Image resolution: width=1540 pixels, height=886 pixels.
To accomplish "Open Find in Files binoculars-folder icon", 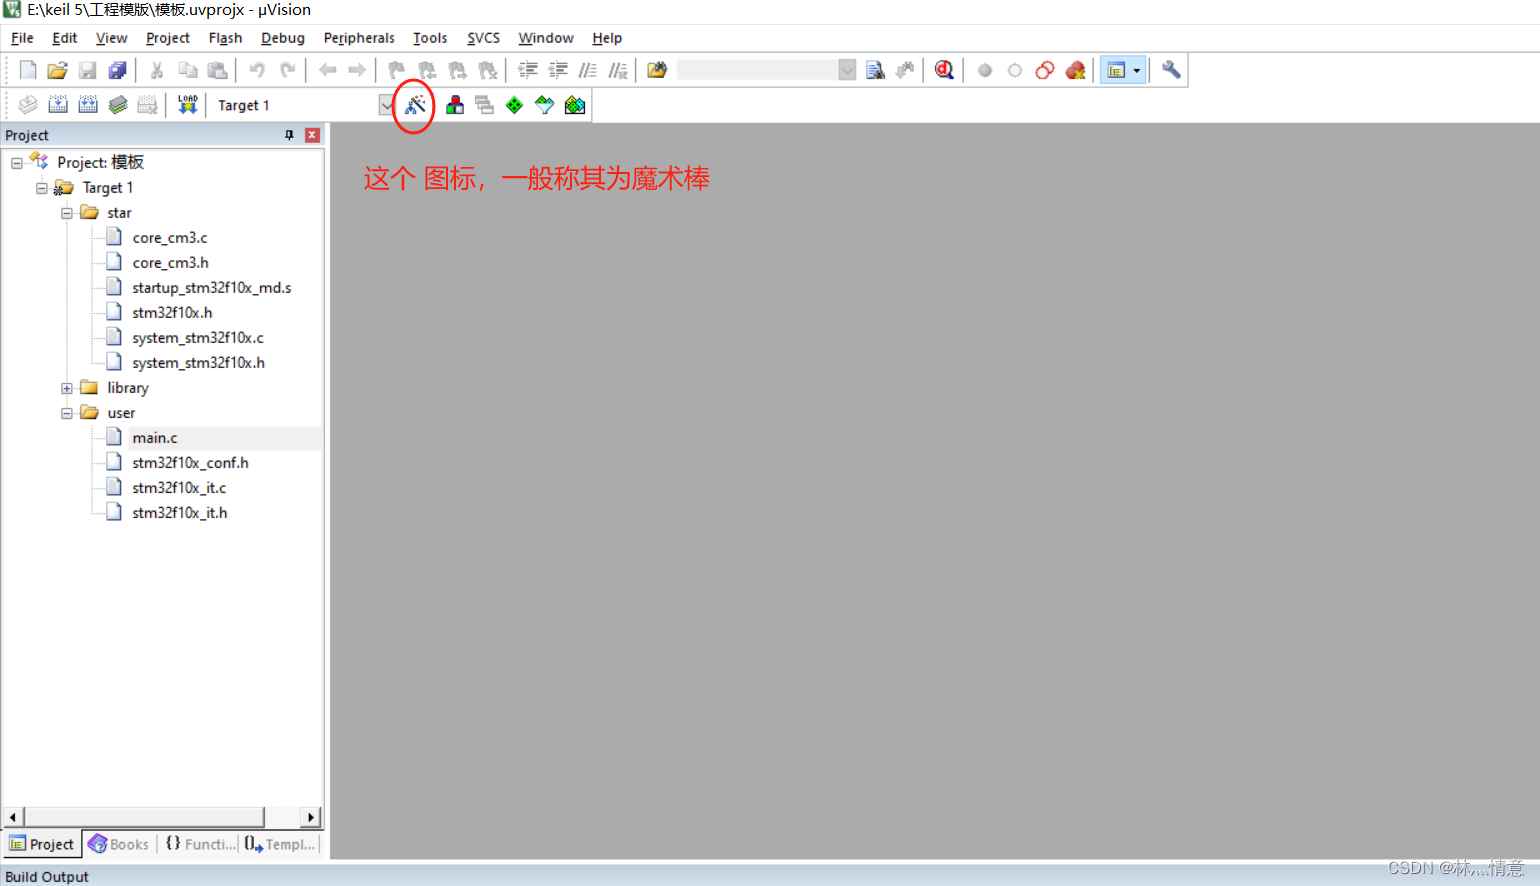I will click(x=657, y=70).
